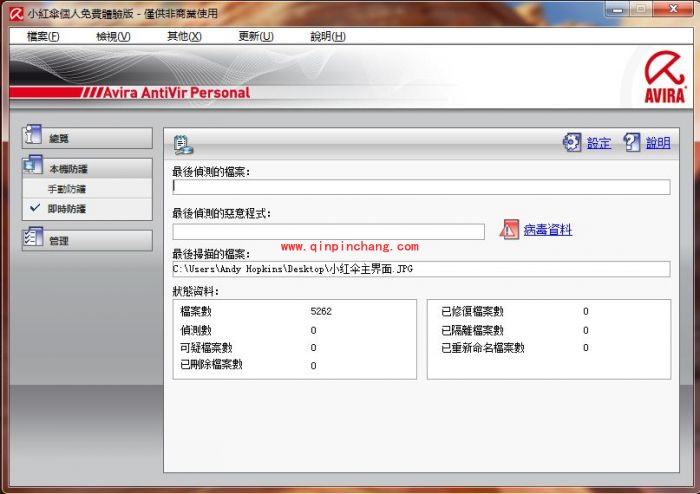Screen dimensions: 700x494
Task: Click the virus warning triangle icon
Action: click(x=510, y=230)
